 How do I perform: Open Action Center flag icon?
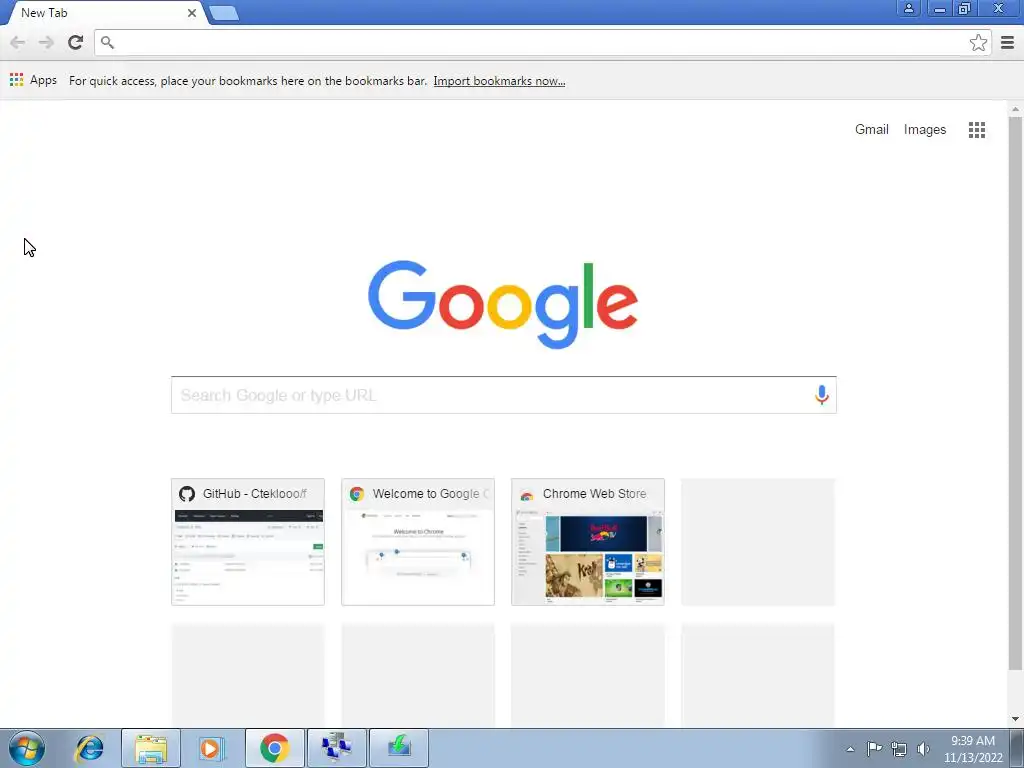click(874, 749)
